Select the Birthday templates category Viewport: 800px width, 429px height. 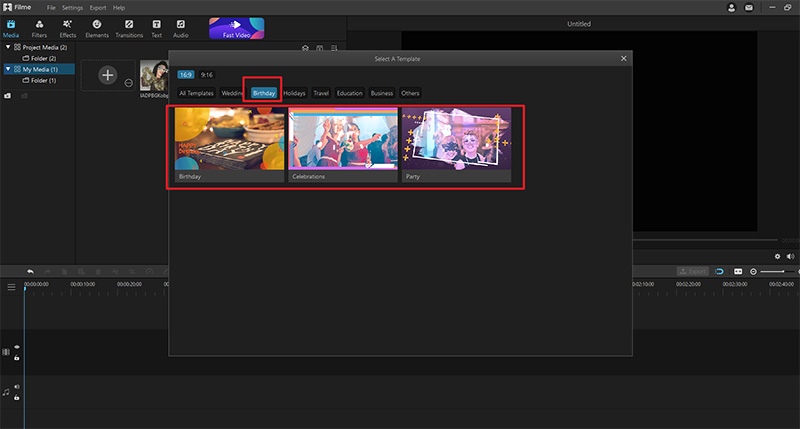pos(264,93)
